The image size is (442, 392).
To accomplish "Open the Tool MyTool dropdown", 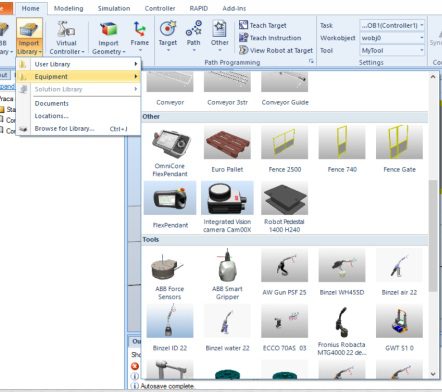I will click(392, 51).
